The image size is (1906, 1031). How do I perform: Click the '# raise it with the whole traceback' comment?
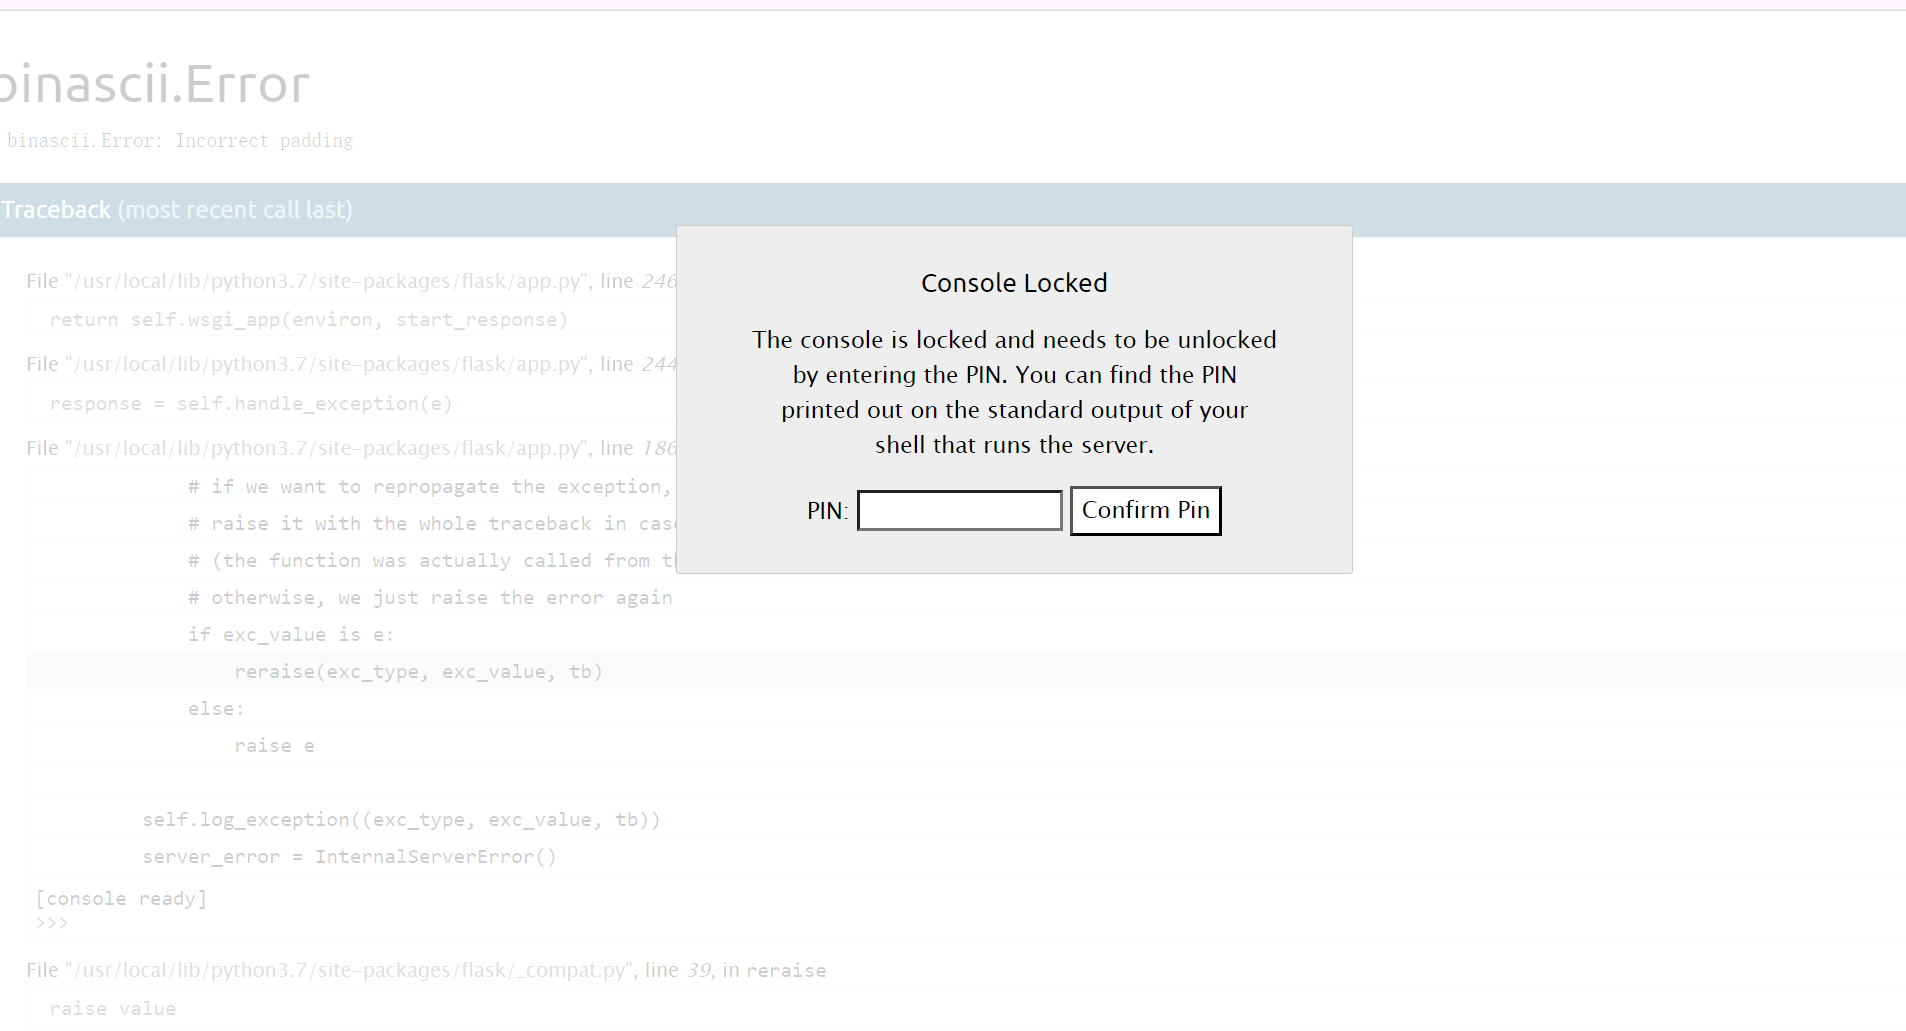(x=431, y=524)
